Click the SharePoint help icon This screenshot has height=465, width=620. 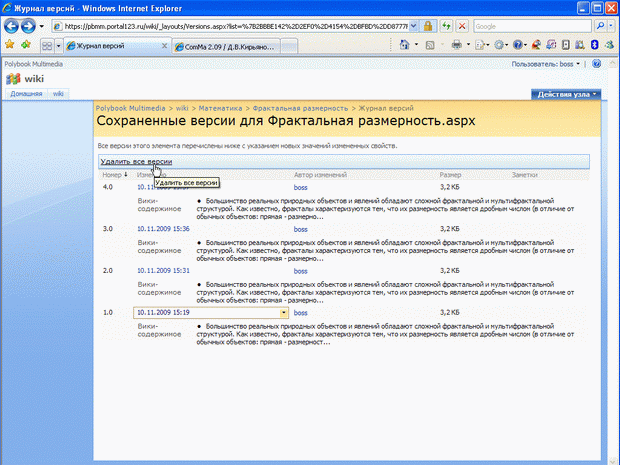click(x=596, y=63)
